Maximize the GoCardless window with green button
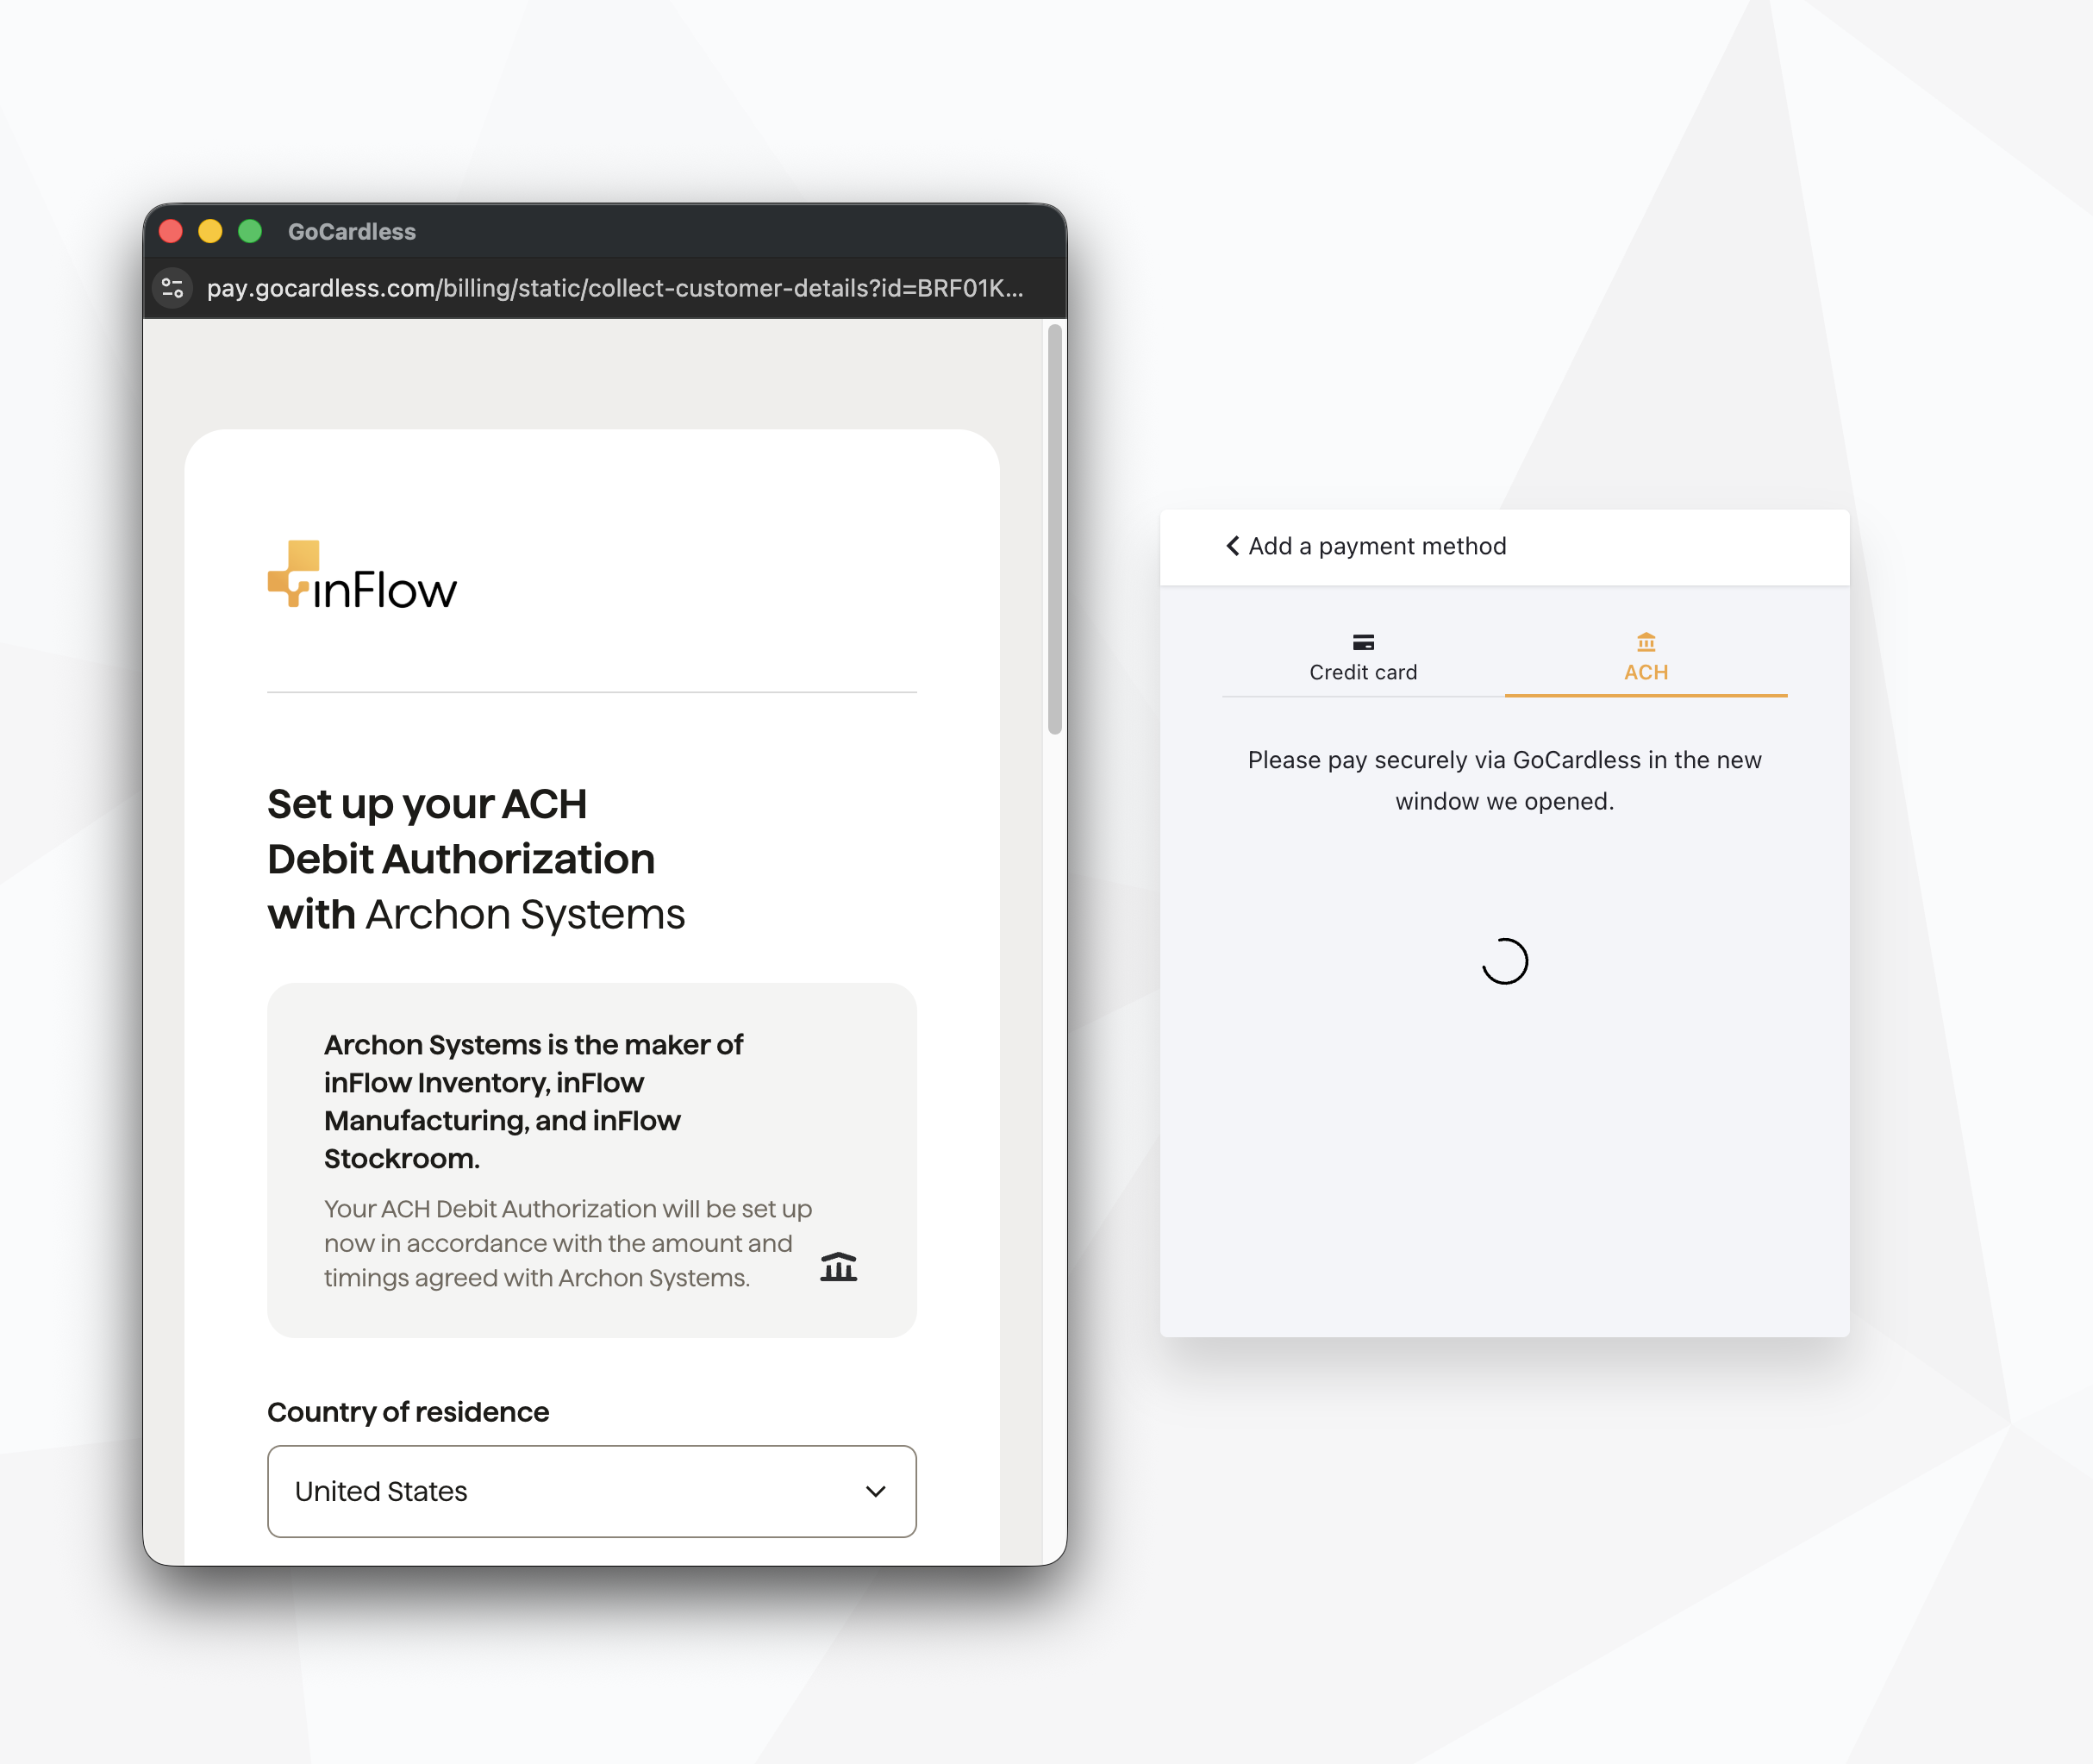Viewport: 2093px width, 1764px height. [x=250, y=231]
